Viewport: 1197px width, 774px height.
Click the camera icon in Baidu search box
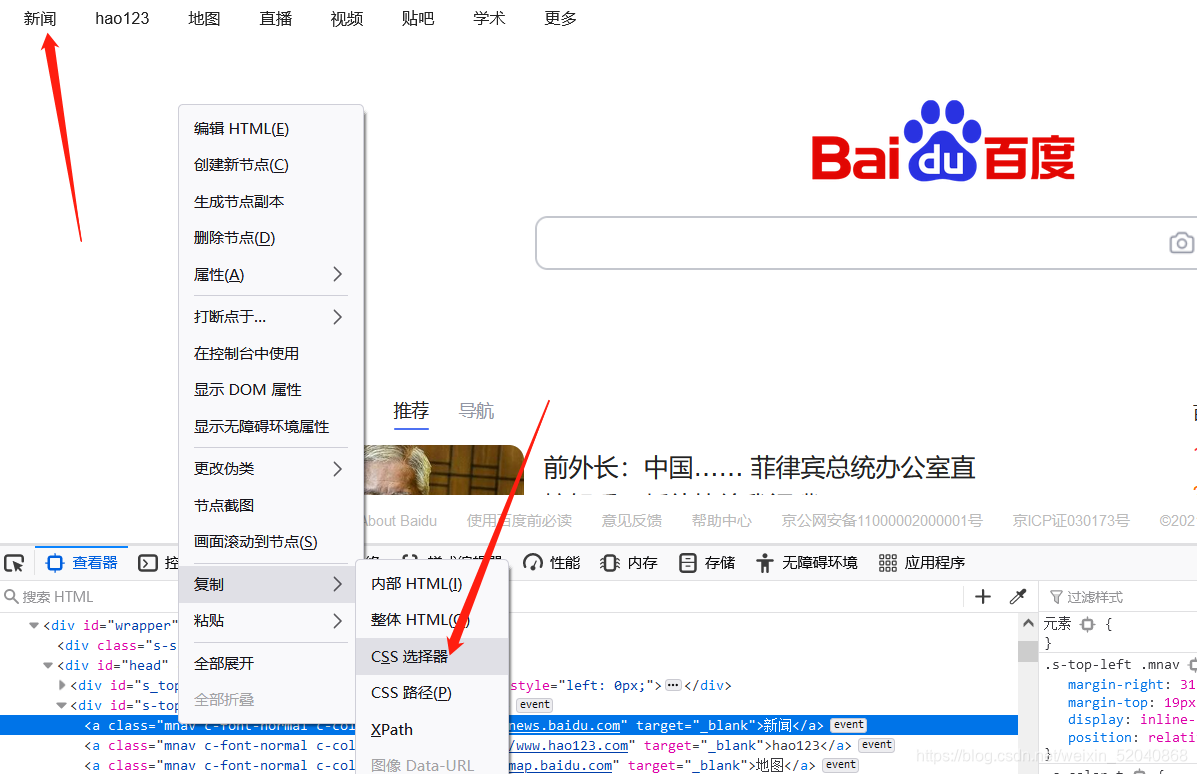coord(1181,243)
